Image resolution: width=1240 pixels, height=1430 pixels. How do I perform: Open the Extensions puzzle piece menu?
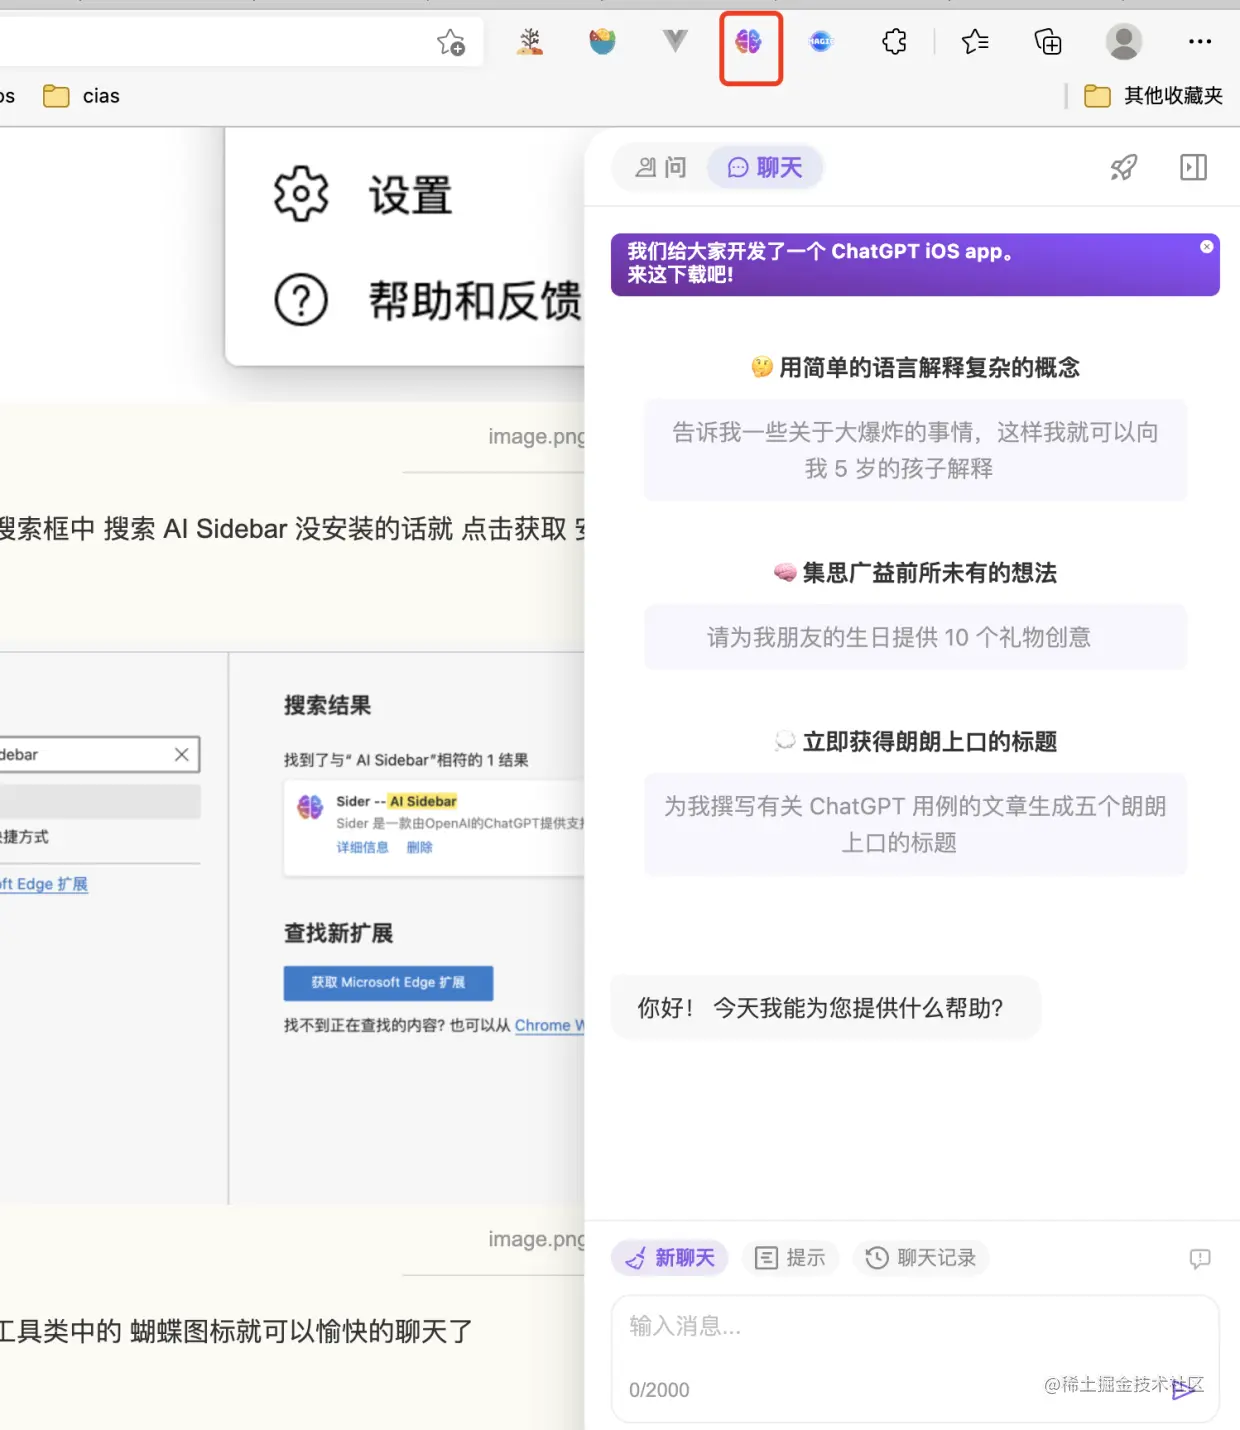coord(894,41)
